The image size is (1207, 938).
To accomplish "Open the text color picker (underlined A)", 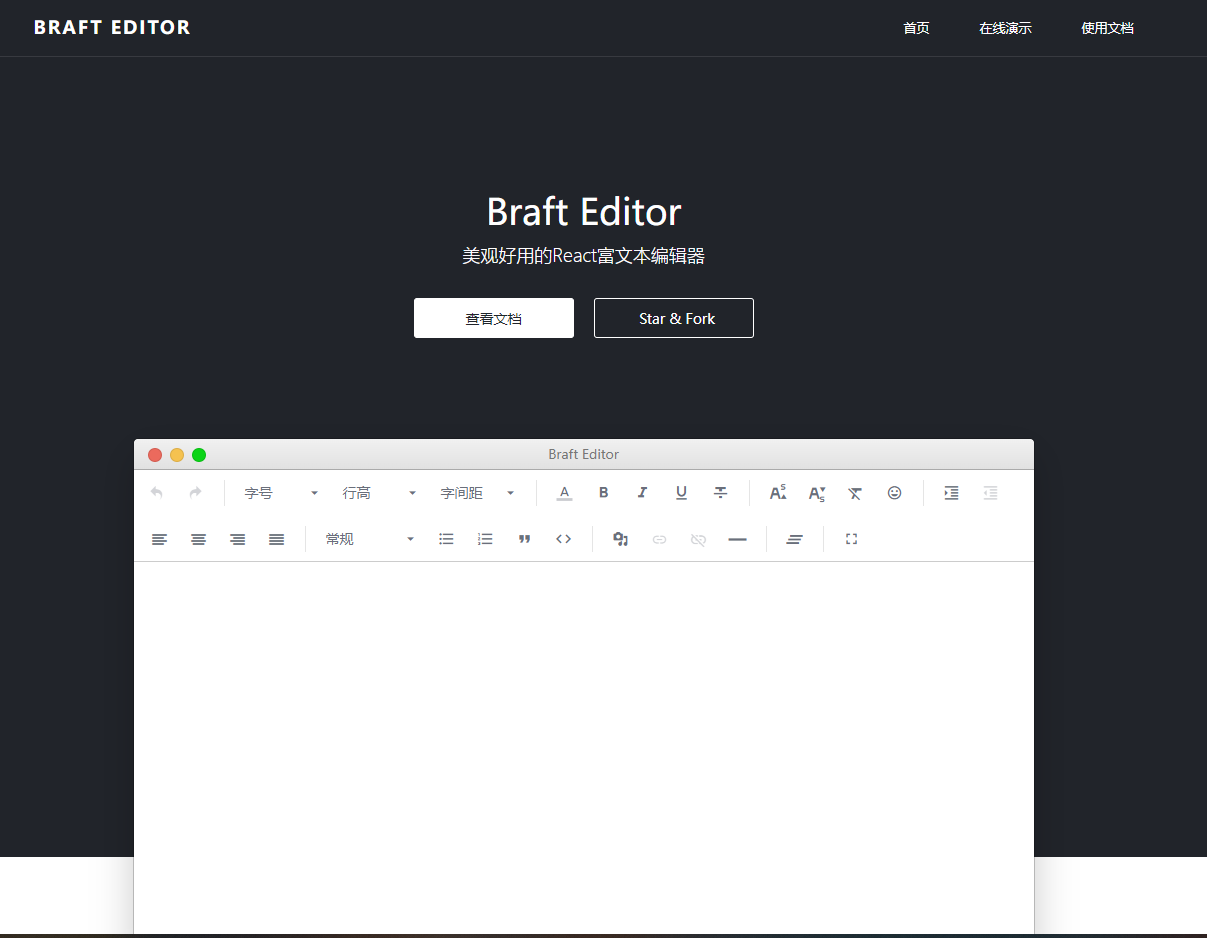I will coord(564,493).
